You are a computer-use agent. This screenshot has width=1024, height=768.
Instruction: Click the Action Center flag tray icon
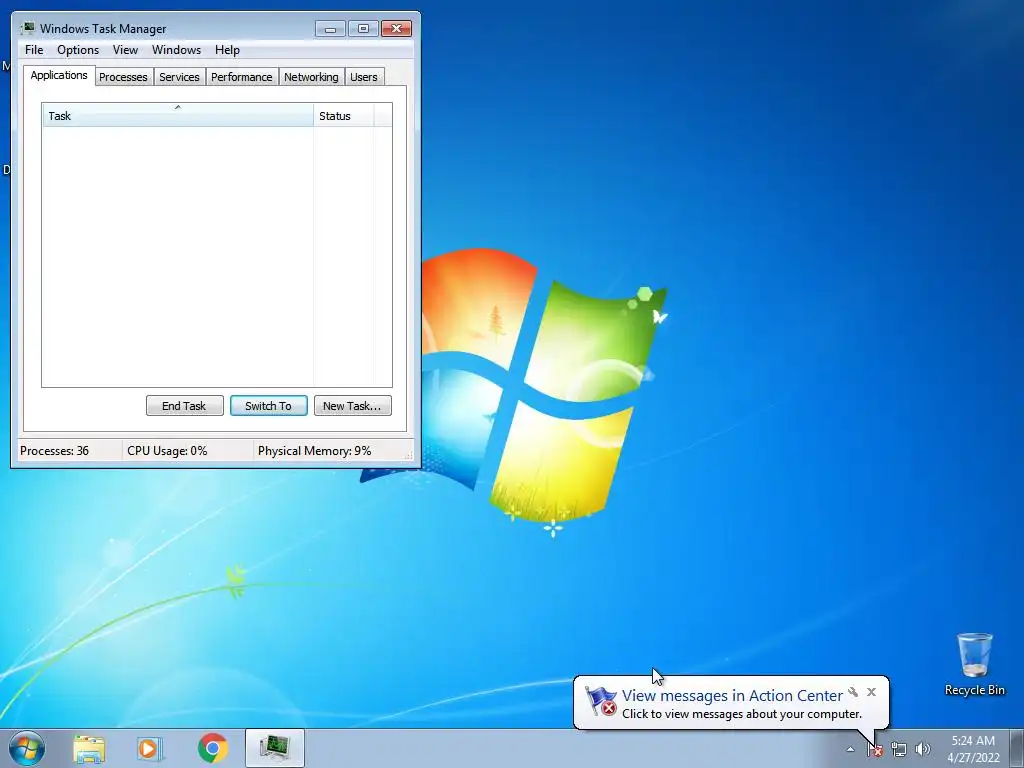875,750
